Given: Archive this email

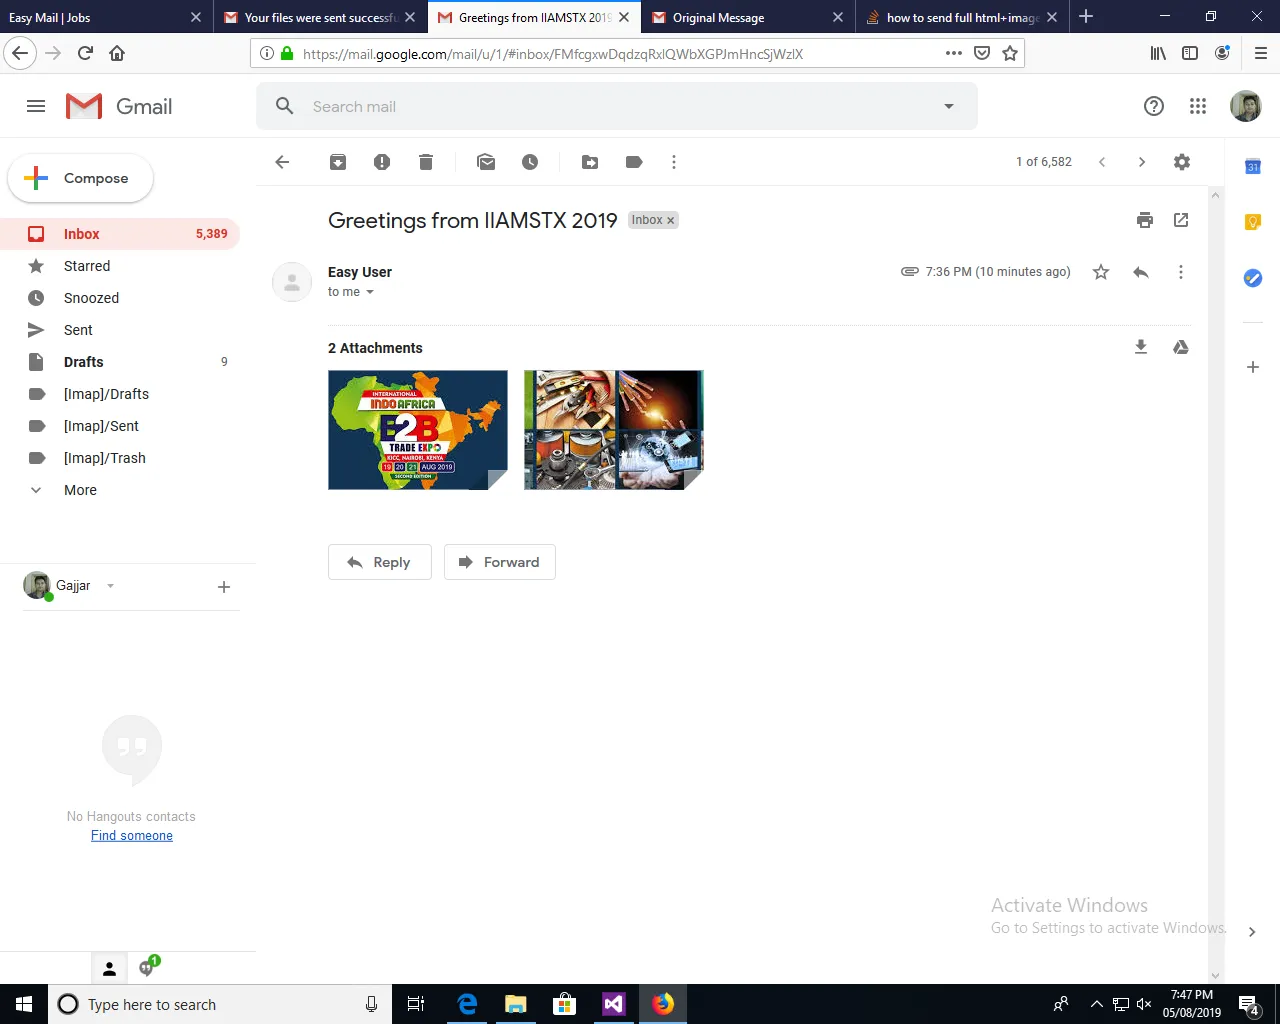Looking at the screenshot, I should (x=338, y=162).
